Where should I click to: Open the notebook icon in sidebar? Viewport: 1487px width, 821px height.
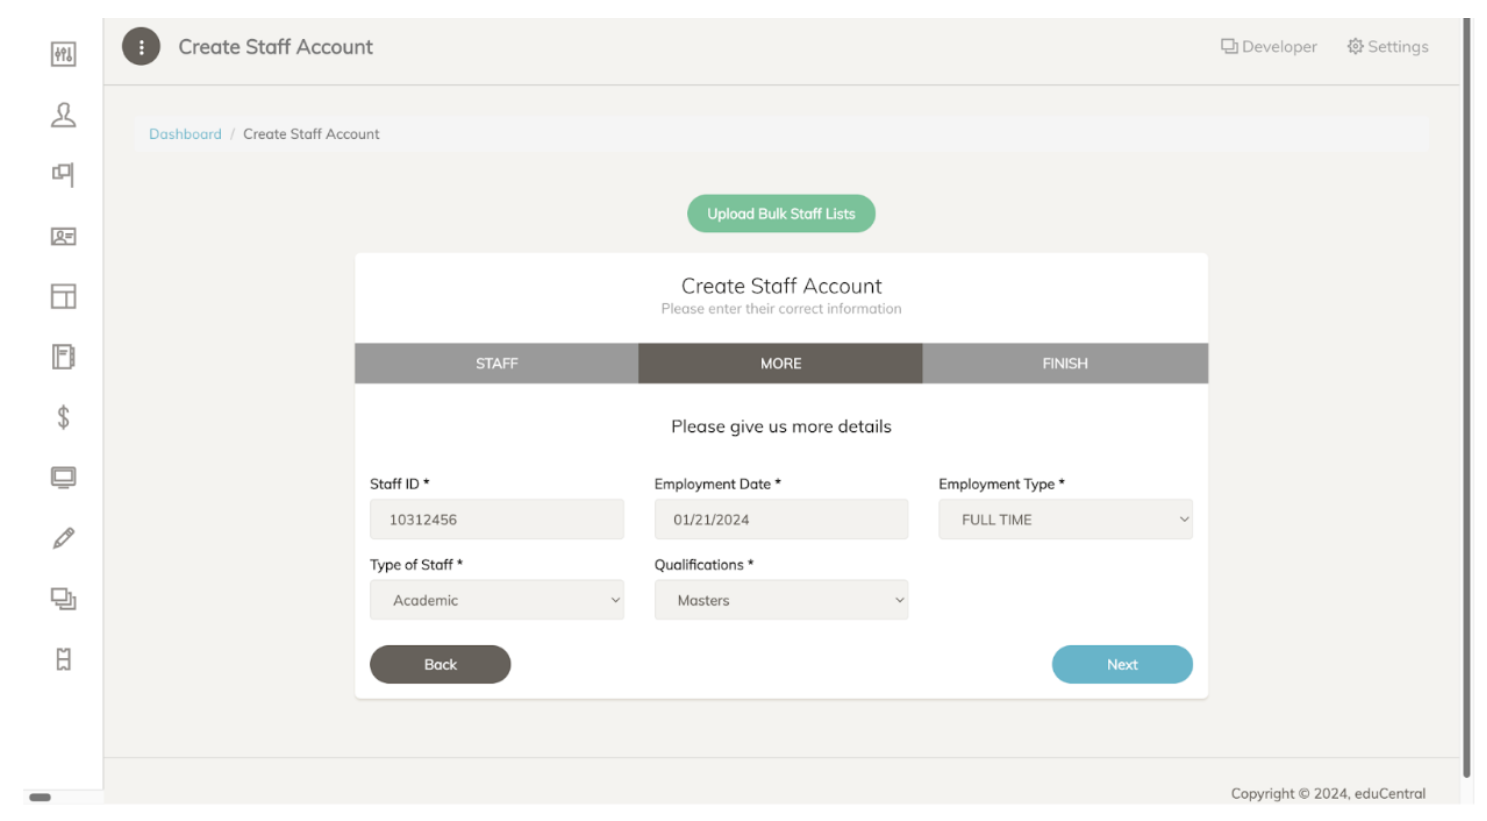tap(63, 357)
